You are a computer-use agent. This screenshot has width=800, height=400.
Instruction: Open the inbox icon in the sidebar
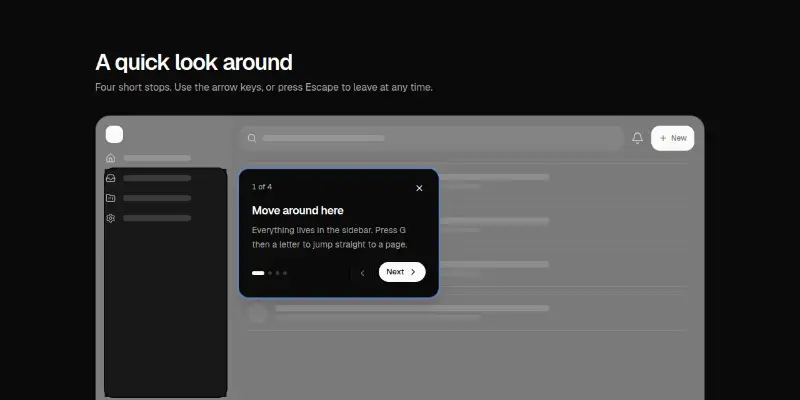pos(110,178)
